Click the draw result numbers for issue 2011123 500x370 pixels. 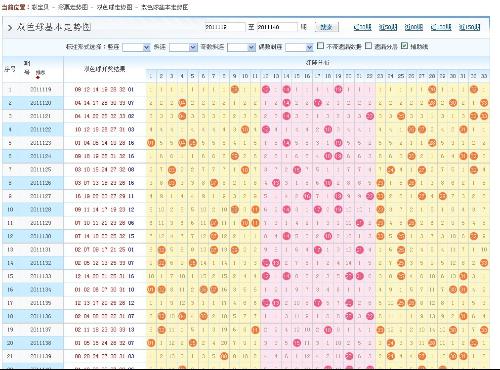(x=104, y=143)
